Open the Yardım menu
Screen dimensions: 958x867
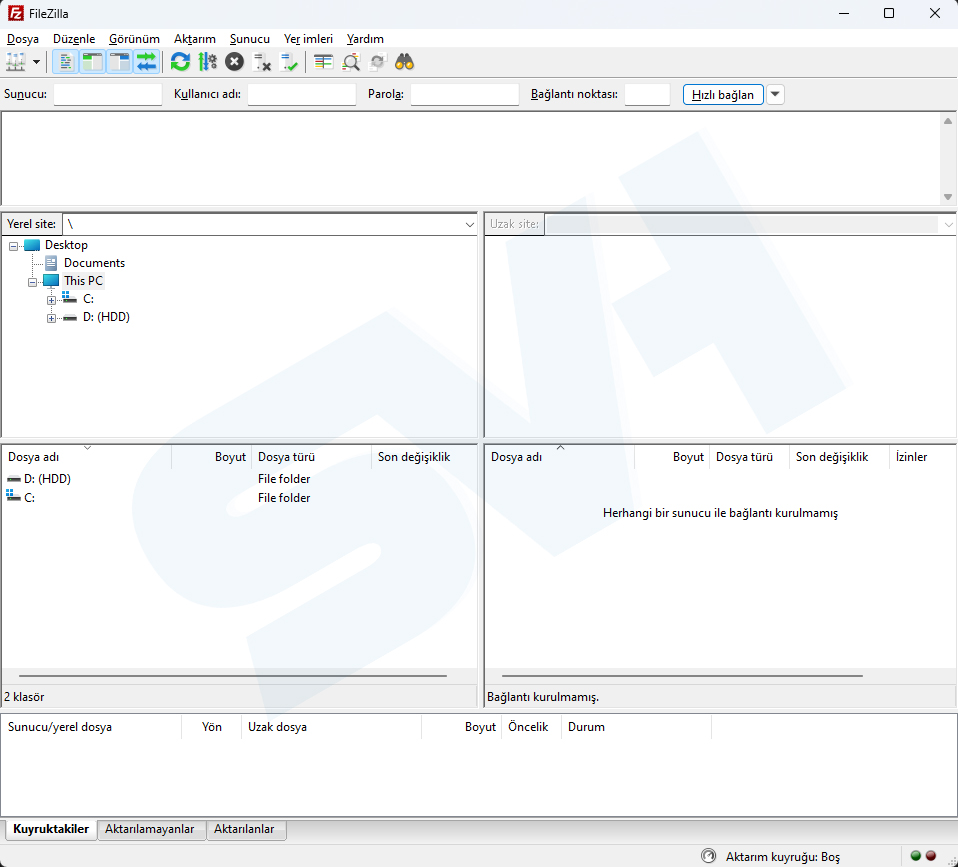(x=365, y=39)
